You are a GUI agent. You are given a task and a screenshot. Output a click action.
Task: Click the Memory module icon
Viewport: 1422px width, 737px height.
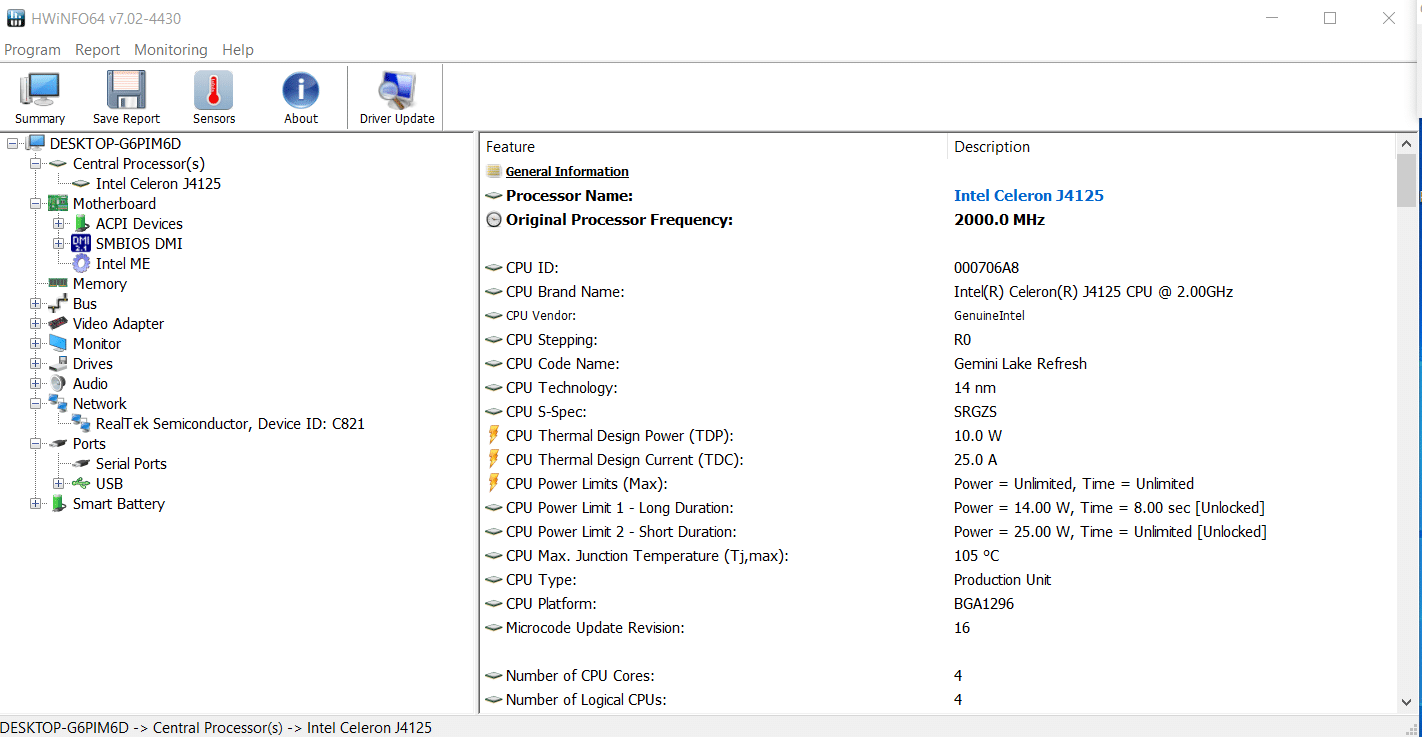(59, 283)
